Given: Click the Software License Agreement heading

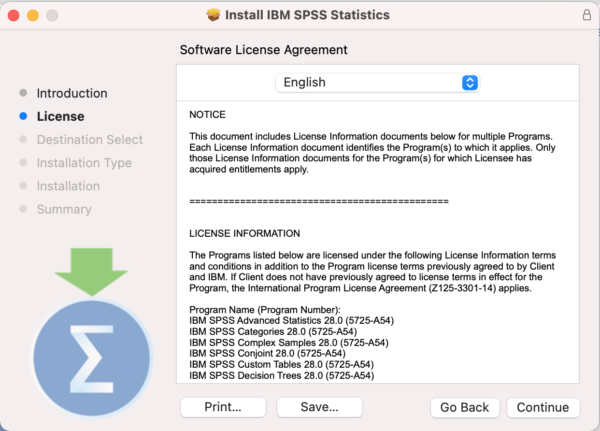Looking at the screenshot, I should (264, 50).
